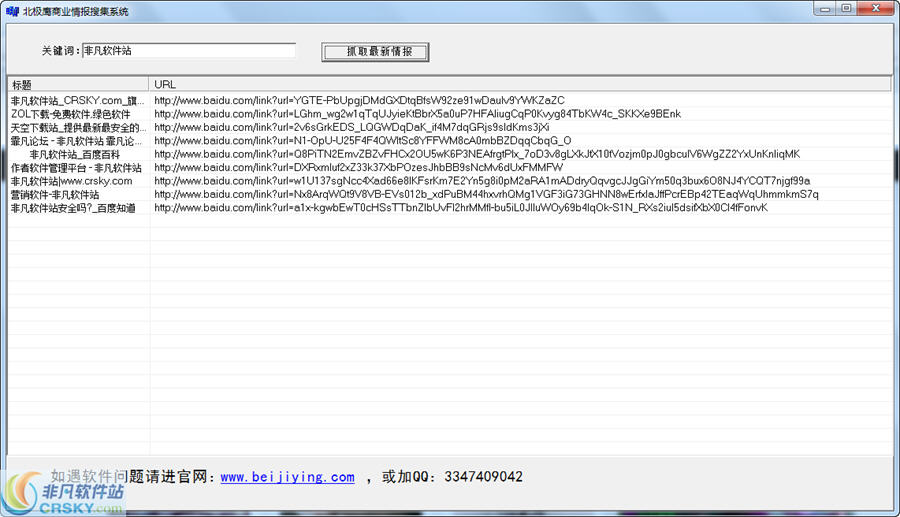Minimize the window

(825, 9)
